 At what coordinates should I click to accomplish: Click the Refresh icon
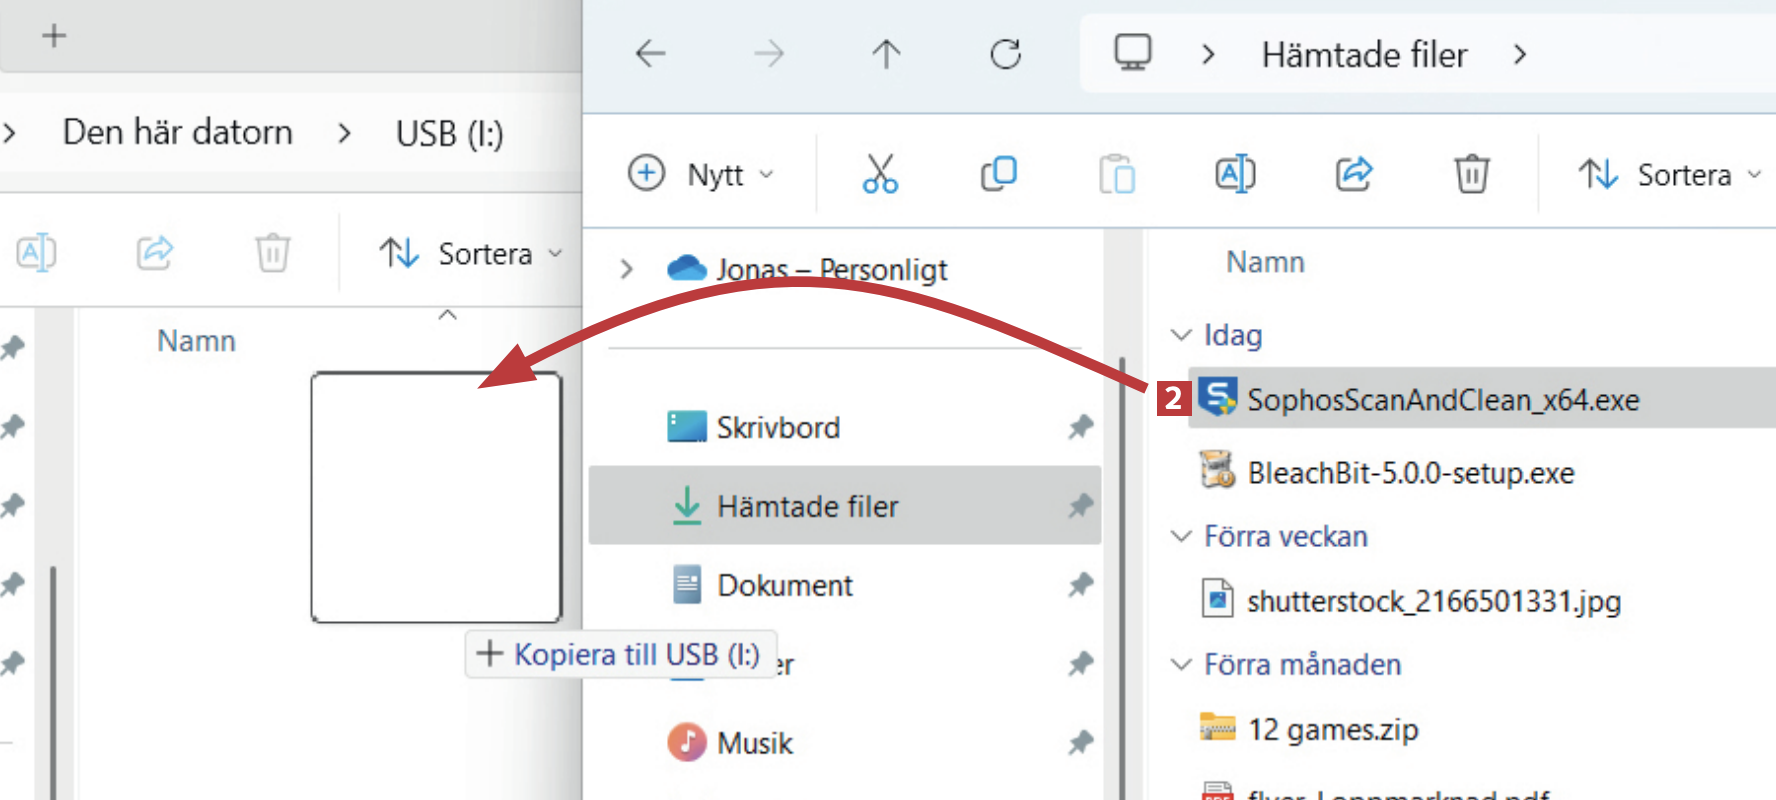pyautogui.click(x=1005, y=54)
